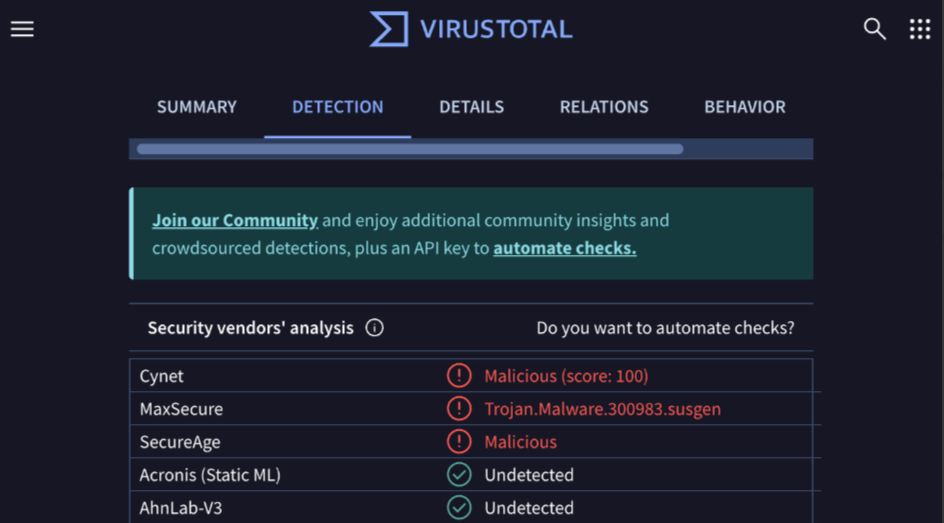Screen dimensions: 944x523
Task: Open the Details tab
Action: click(x=471, y=107)
